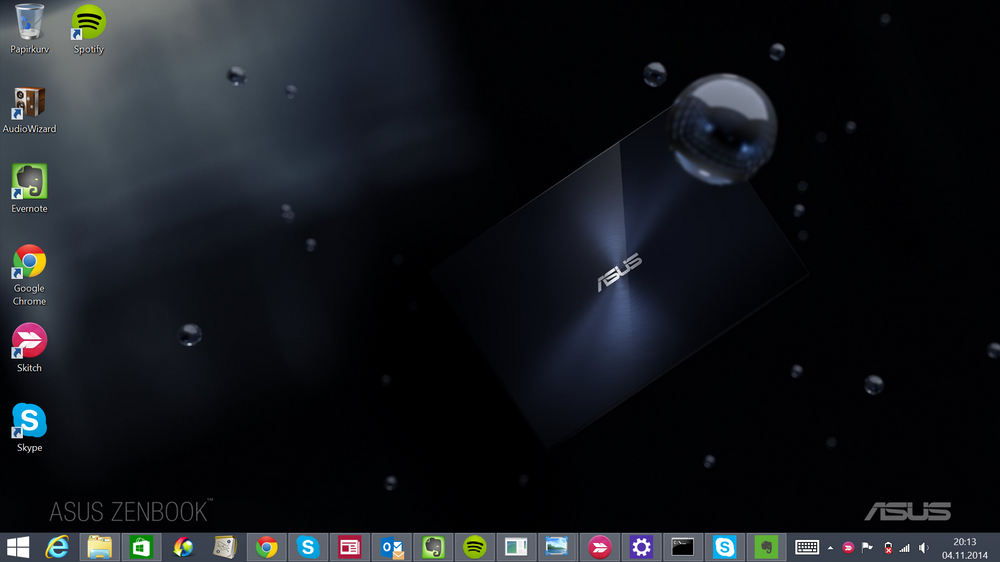Switch to Command Prompt in the taskbar

click(x=682, y=547)
